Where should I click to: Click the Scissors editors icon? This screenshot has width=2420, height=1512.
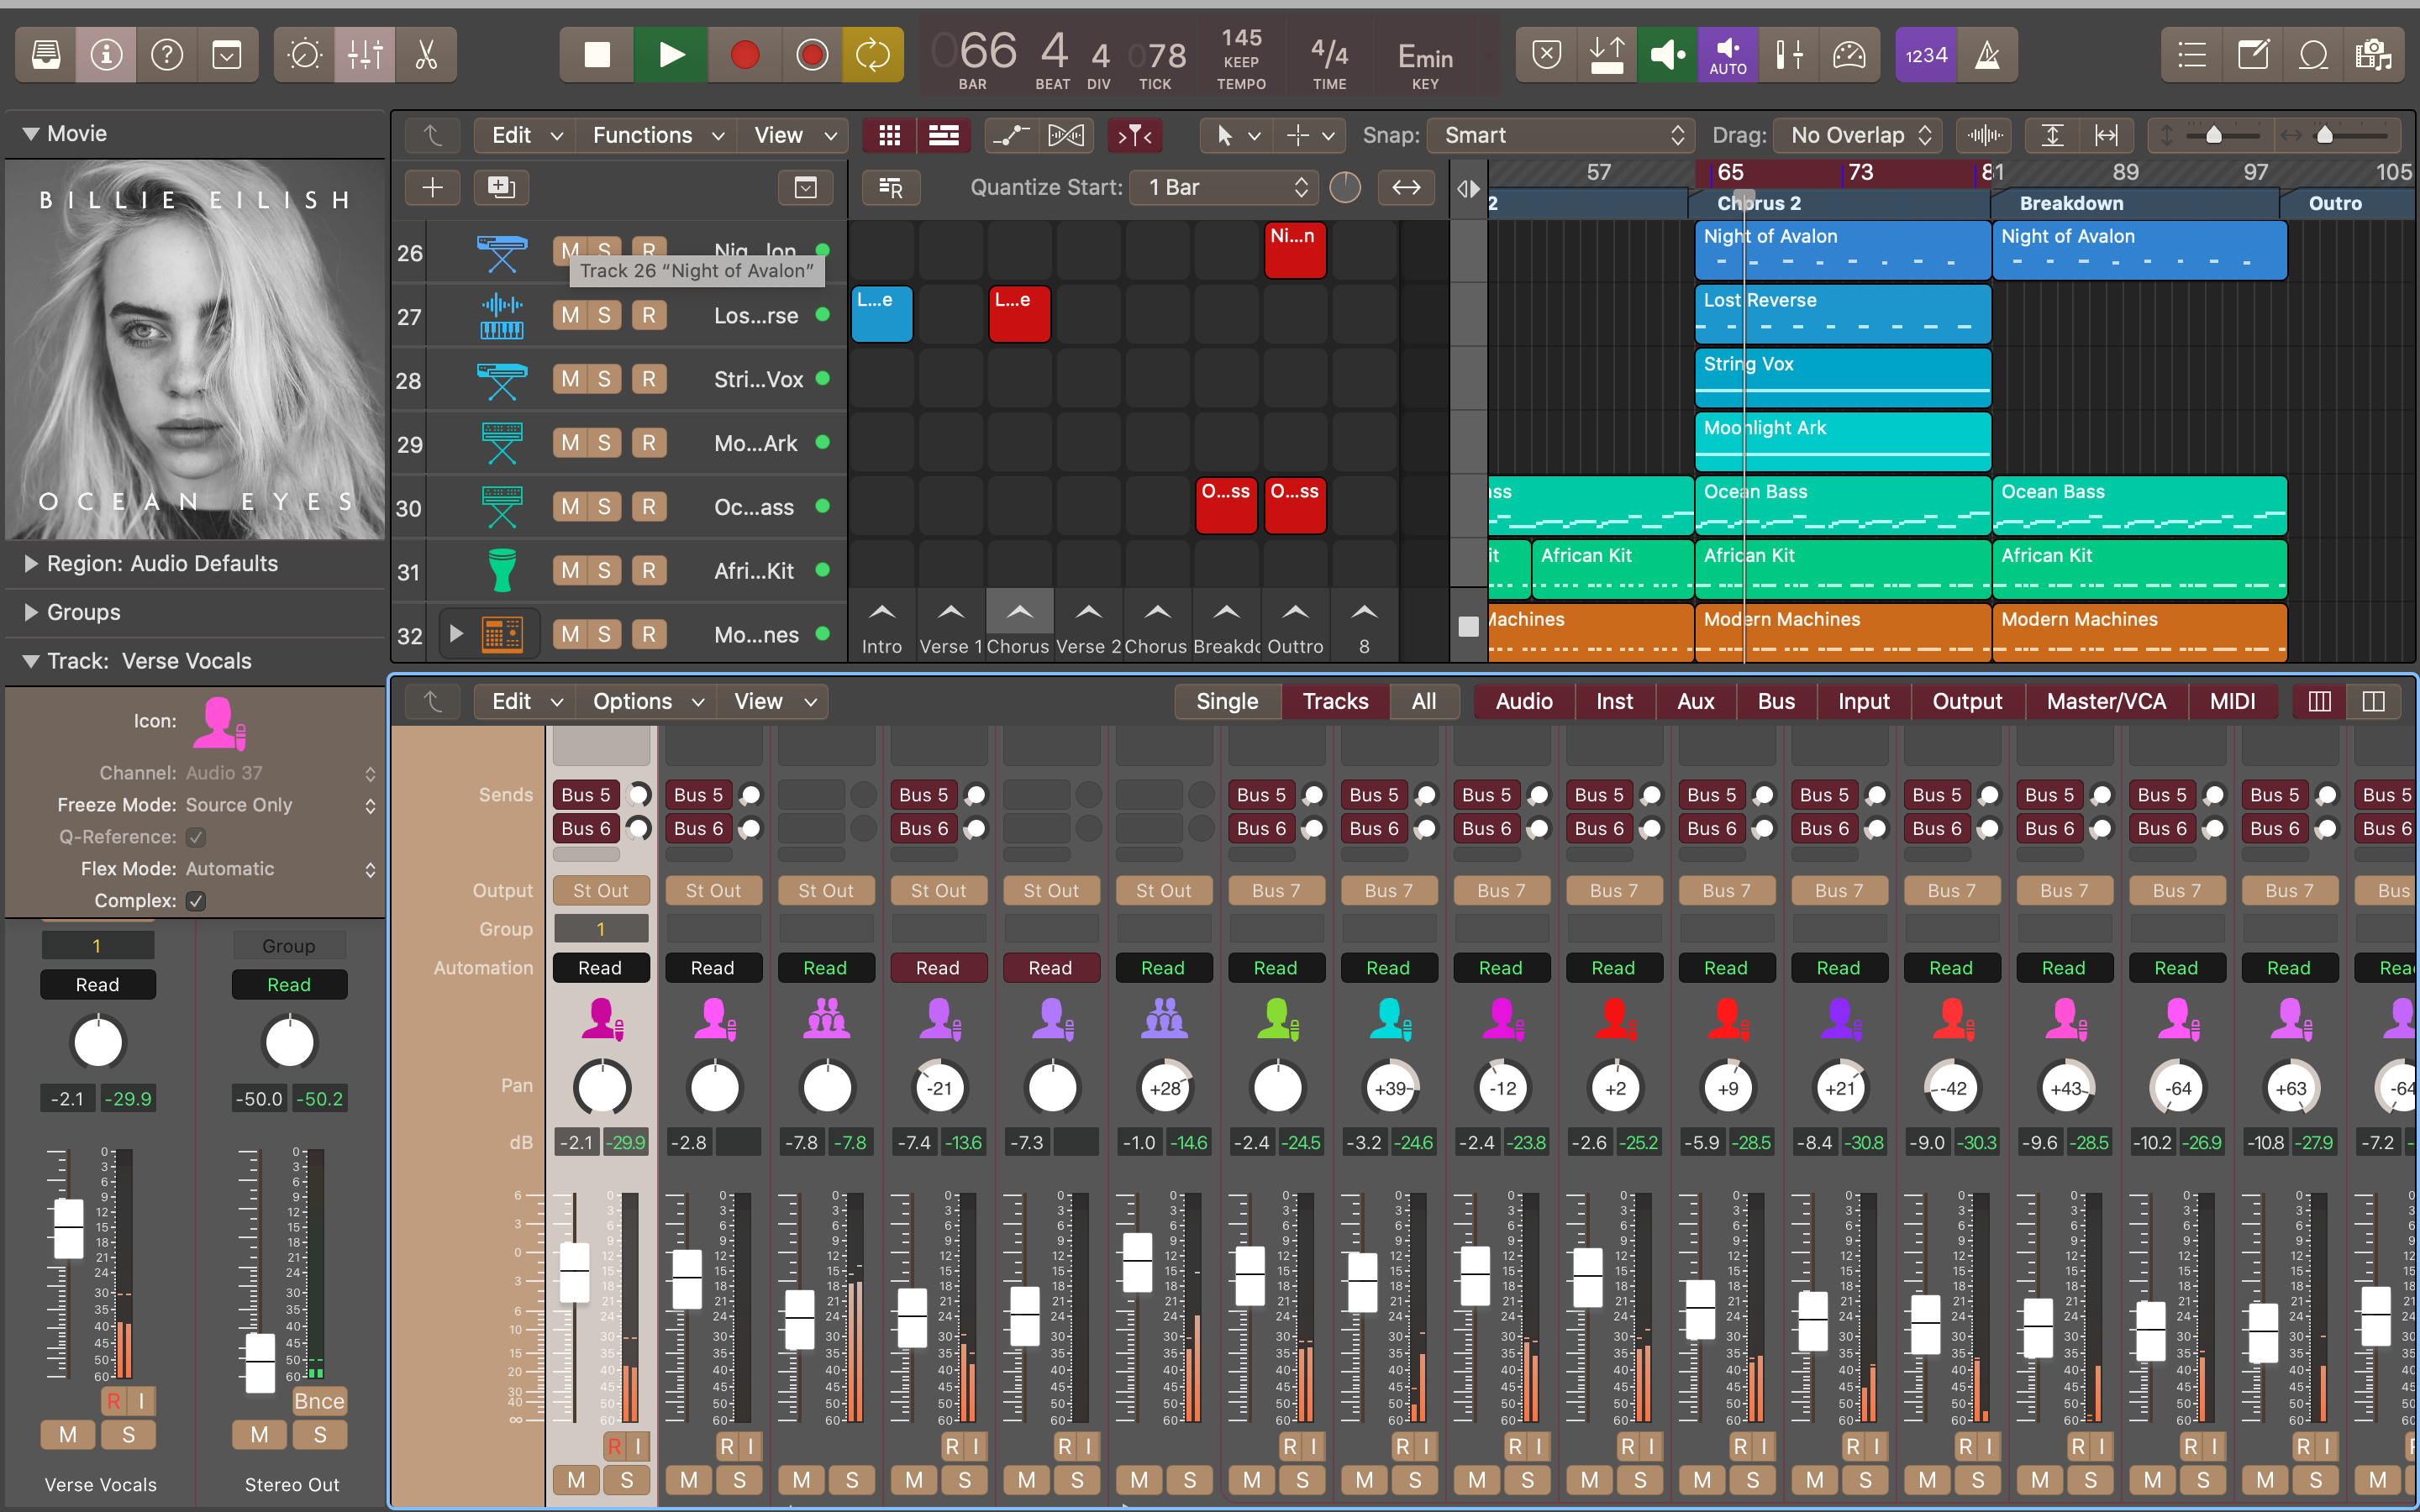click(x=426, y=55)
